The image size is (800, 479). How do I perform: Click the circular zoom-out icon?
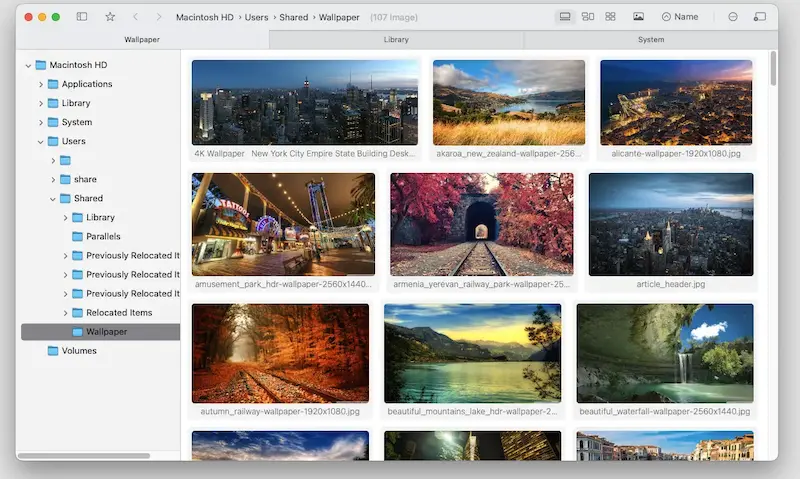click(733, 17)
